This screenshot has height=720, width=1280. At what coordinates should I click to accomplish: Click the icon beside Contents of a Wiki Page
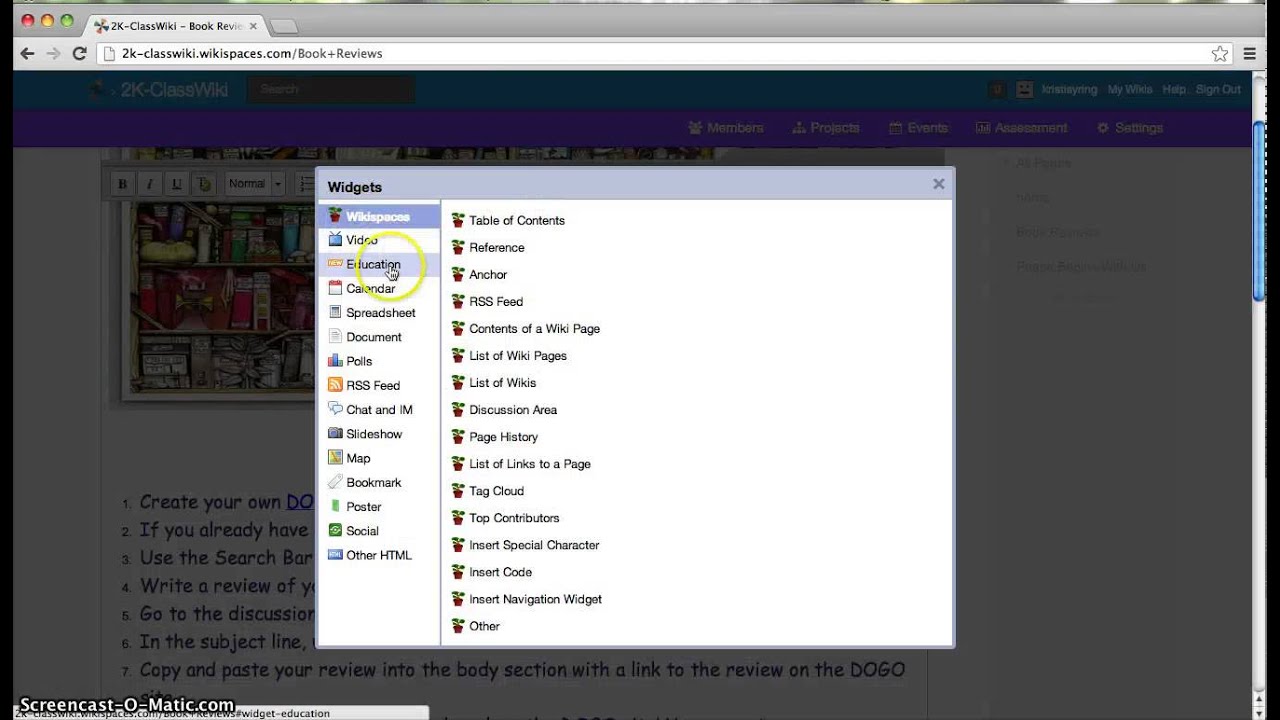click(458, 328)
